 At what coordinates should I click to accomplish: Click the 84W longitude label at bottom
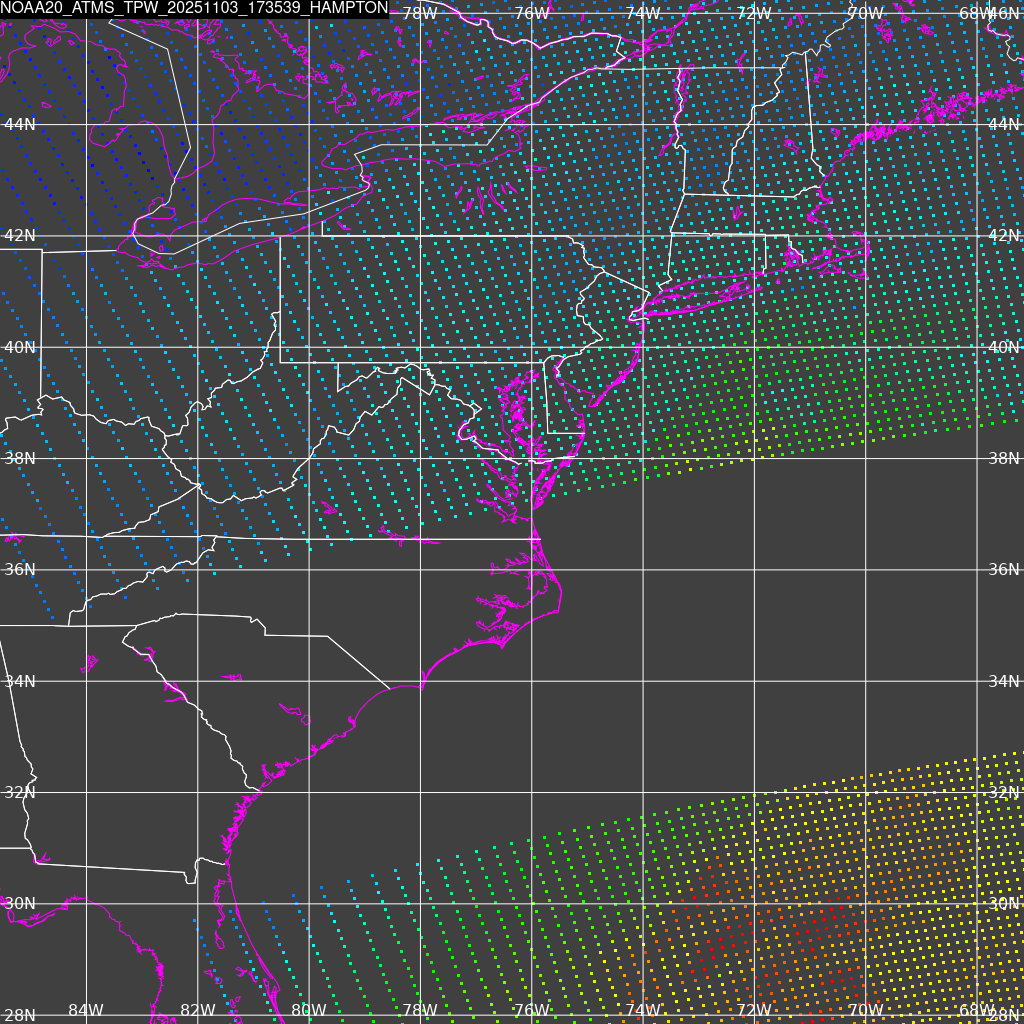pos(86,1010)
